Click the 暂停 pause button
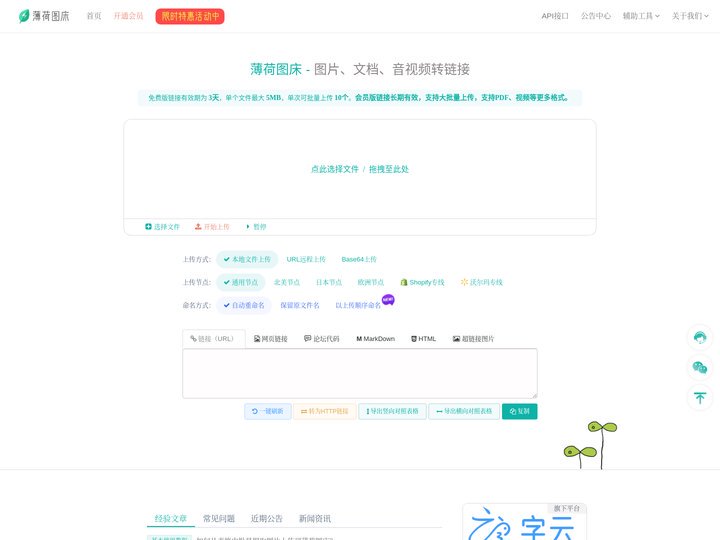Viewport: 720px width, 540px height. coord(256,227)
